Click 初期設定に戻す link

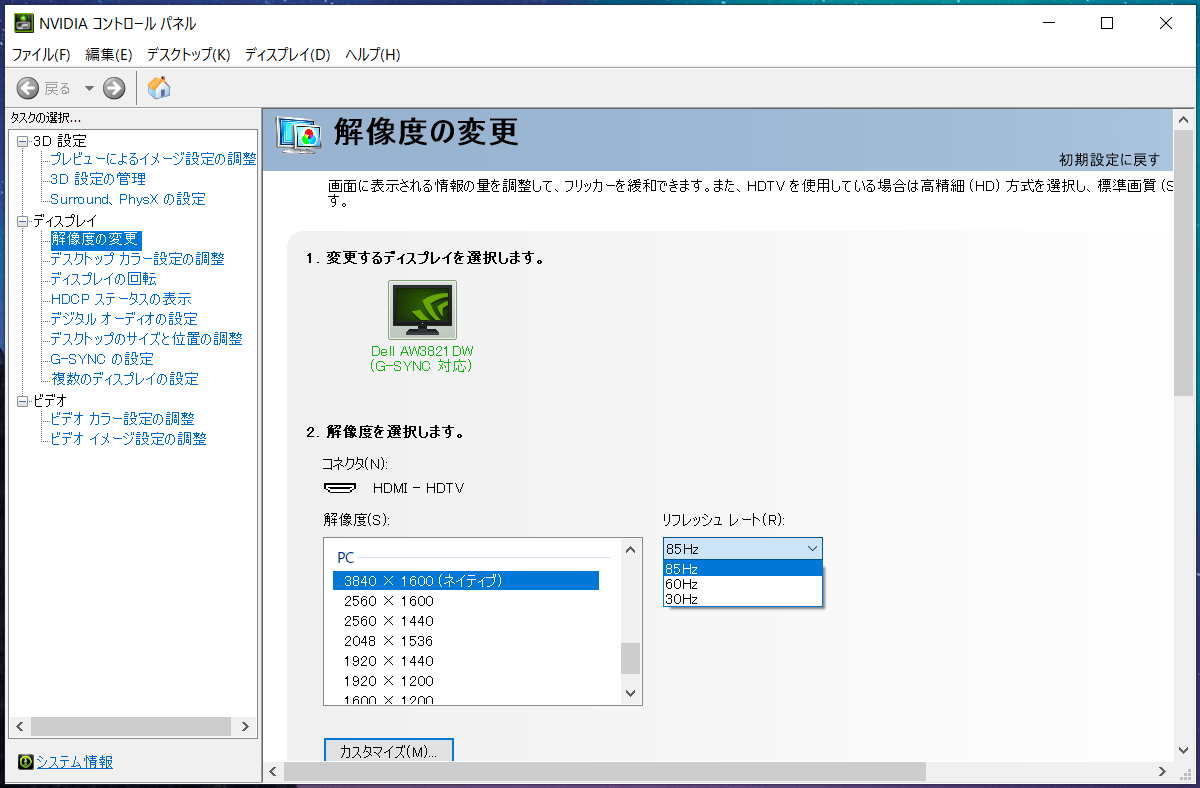pos(1109,160)
